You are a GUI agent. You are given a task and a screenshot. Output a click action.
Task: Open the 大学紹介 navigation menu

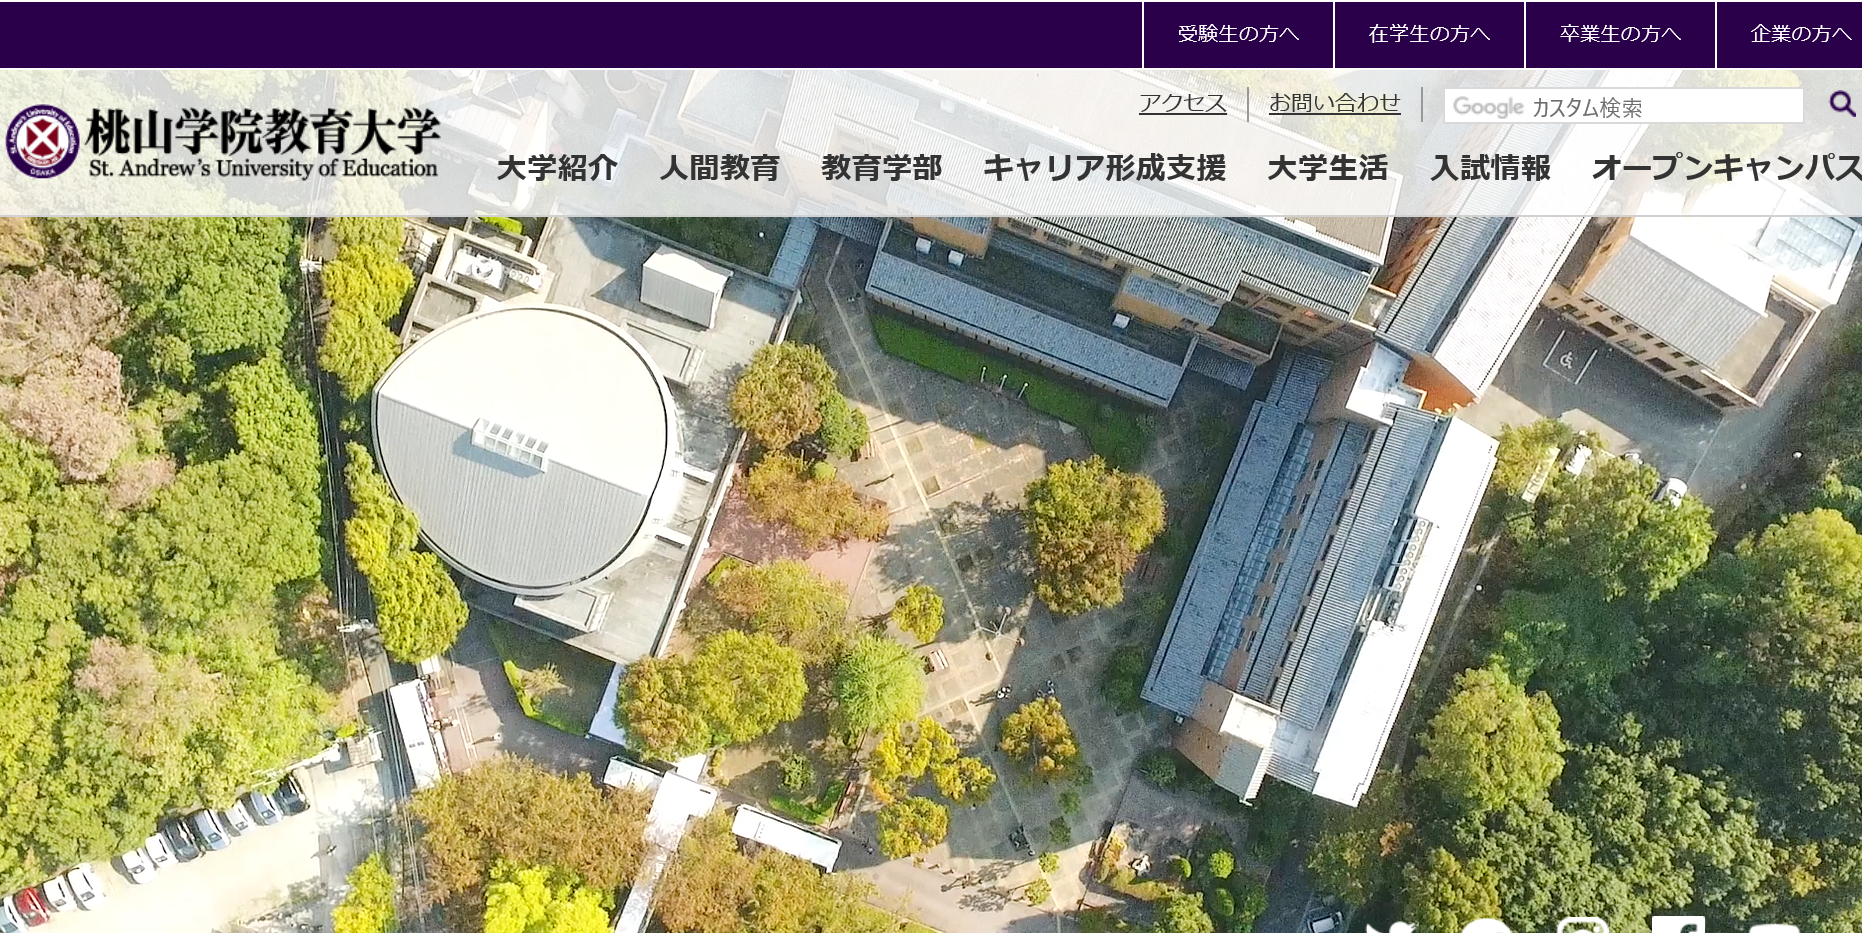tap(558, 168)
